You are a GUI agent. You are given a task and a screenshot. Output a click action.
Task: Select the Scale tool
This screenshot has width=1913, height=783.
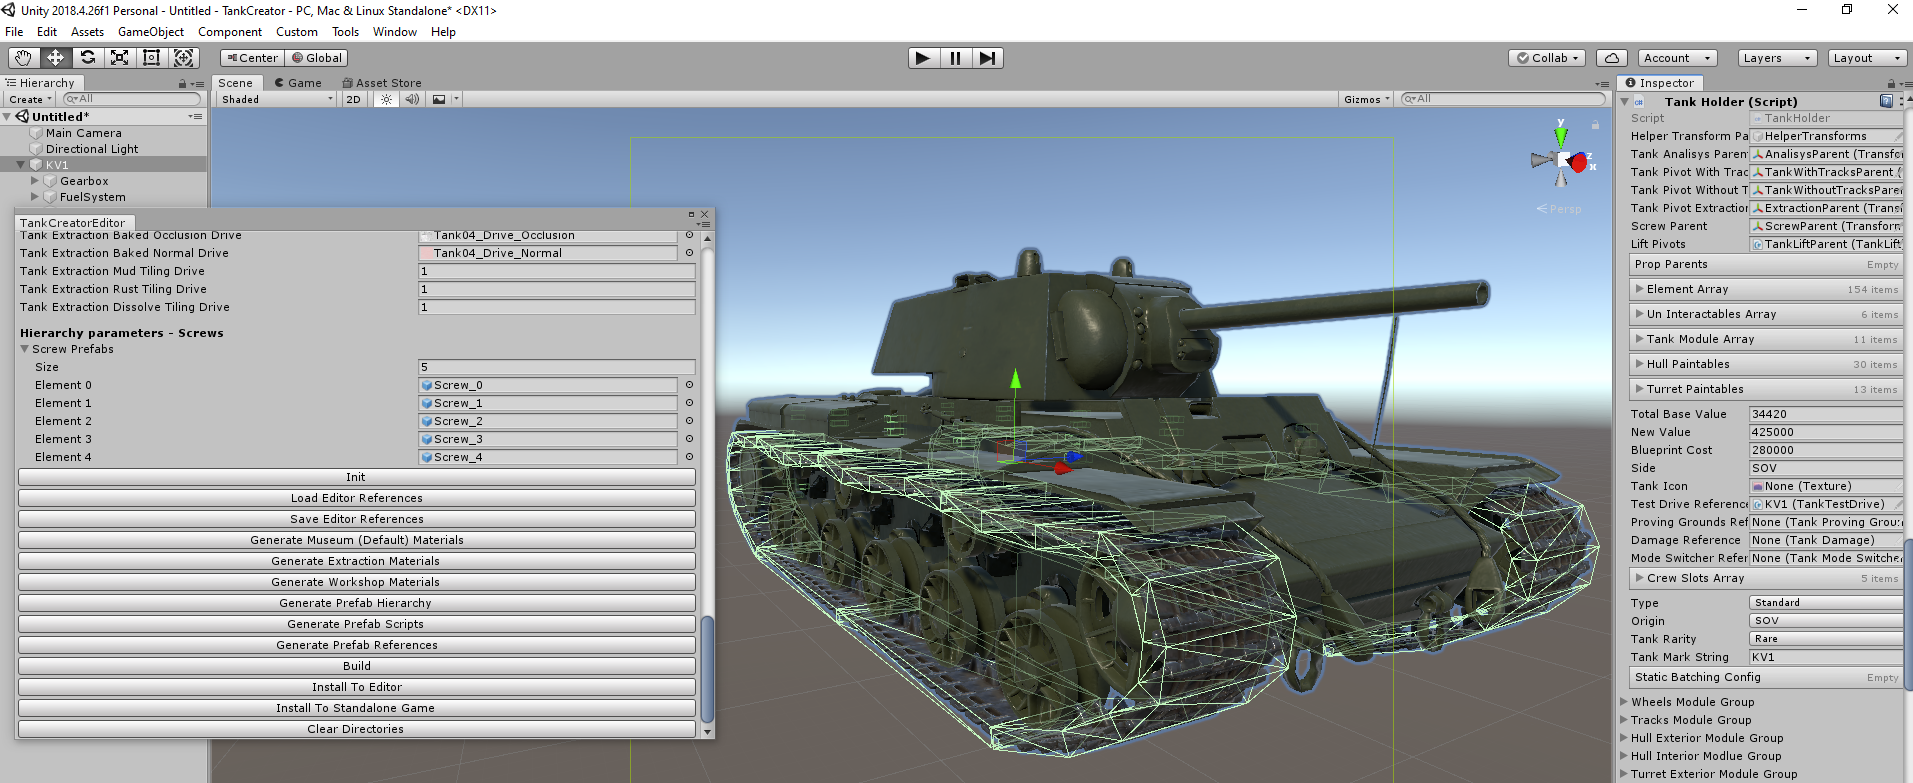coord(119,58)
